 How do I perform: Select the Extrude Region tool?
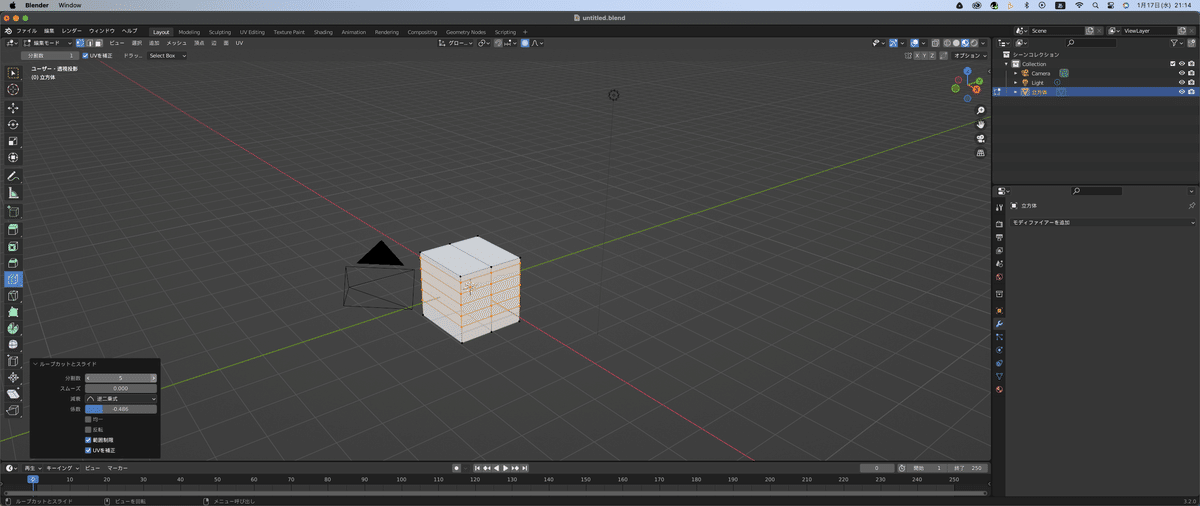click(13, 229)
